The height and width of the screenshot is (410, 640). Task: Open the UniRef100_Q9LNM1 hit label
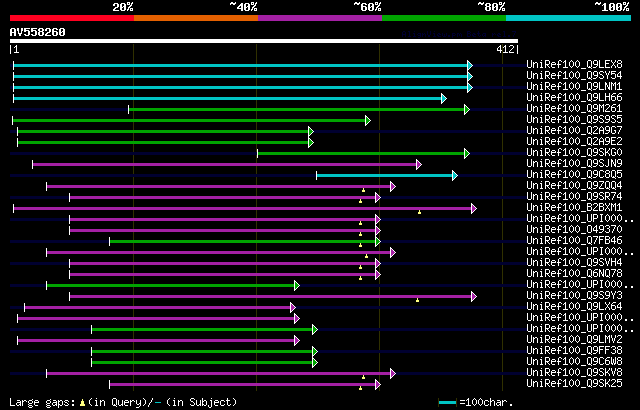pyautogui.click(x=574, y=86)
